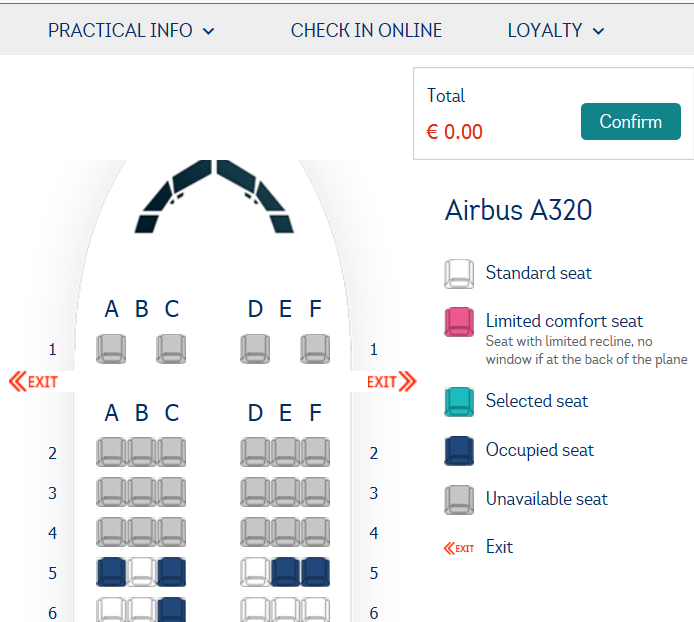Pick seat 6E in row six

[285, 610]
